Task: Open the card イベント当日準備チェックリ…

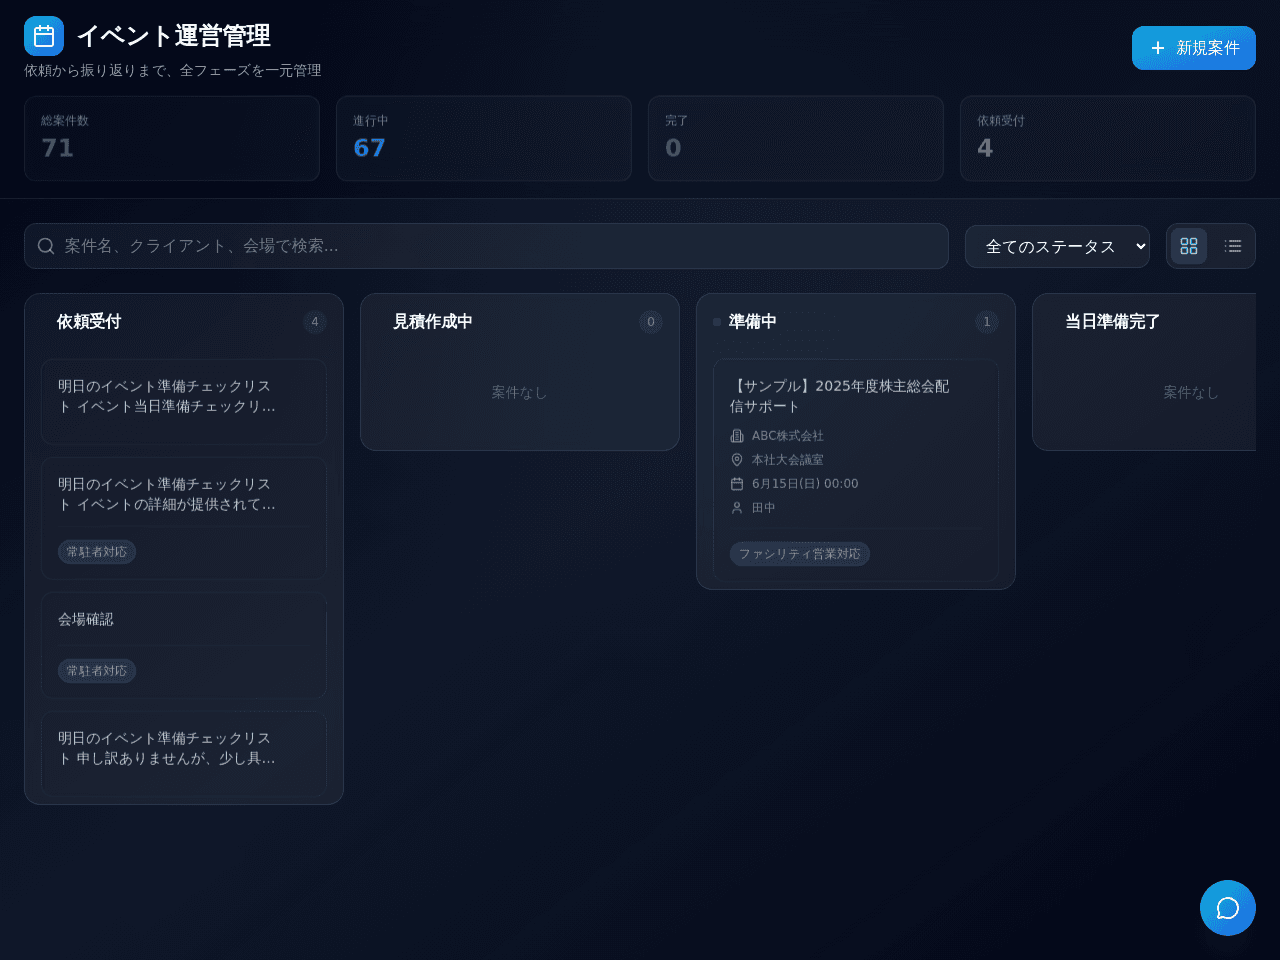Action: tap(184, 402)
